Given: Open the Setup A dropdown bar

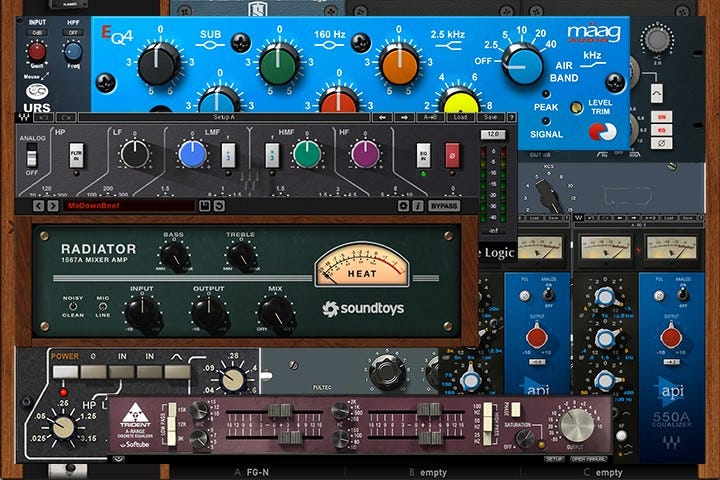Looking at the screenshot, I should pyautogui.click(x=224, y=118).
